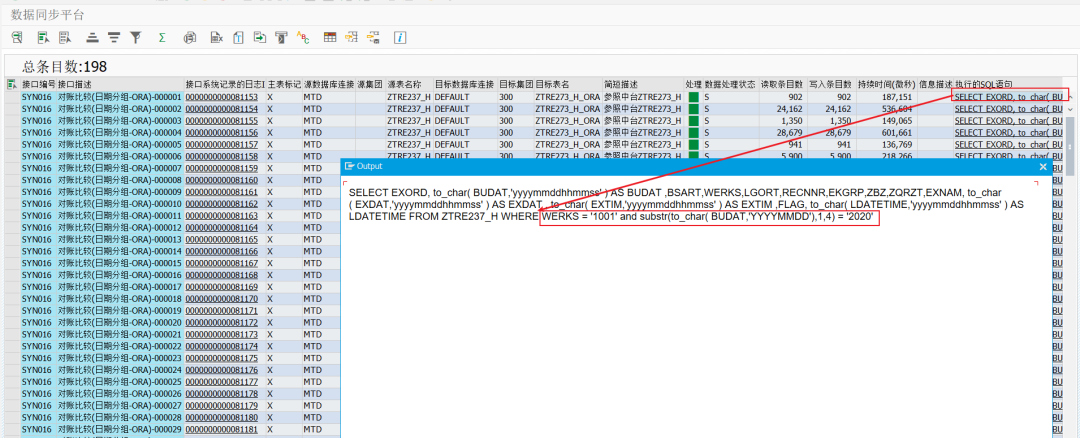Click the select-all-rows icon in the grid corner
Viewport: 1080px width, 438px height.
[12, 84]
